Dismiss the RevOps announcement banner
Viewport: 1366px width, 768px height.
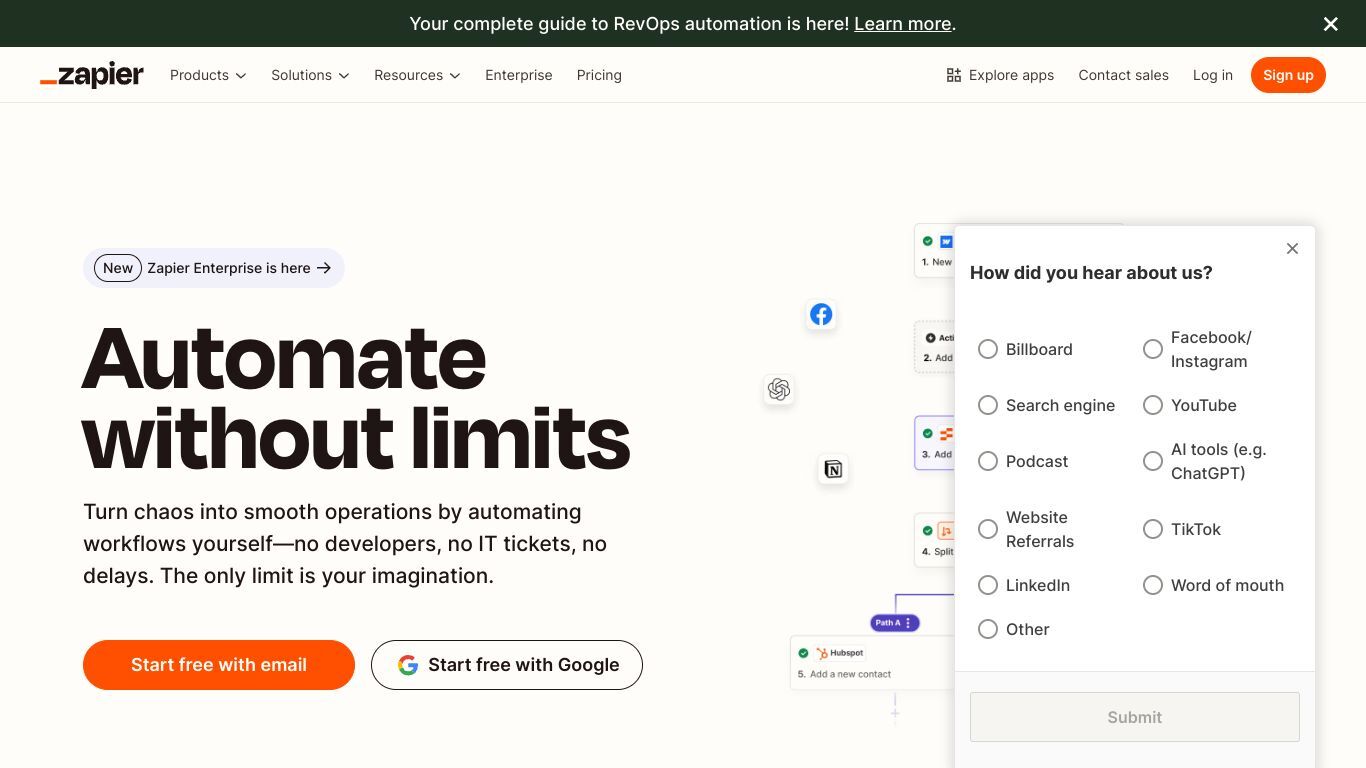point(1330,24)
